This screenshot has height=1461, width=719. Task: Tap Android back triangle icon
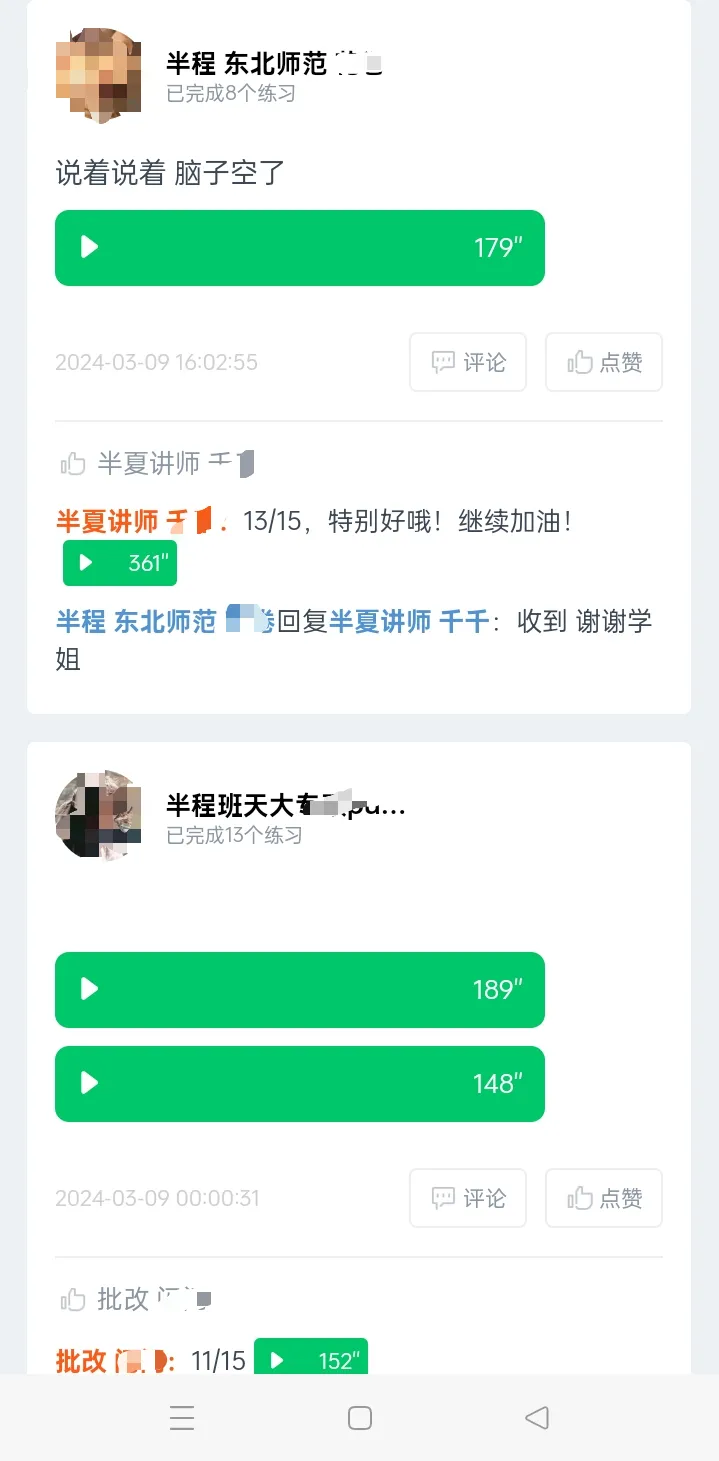(537, 1418)
